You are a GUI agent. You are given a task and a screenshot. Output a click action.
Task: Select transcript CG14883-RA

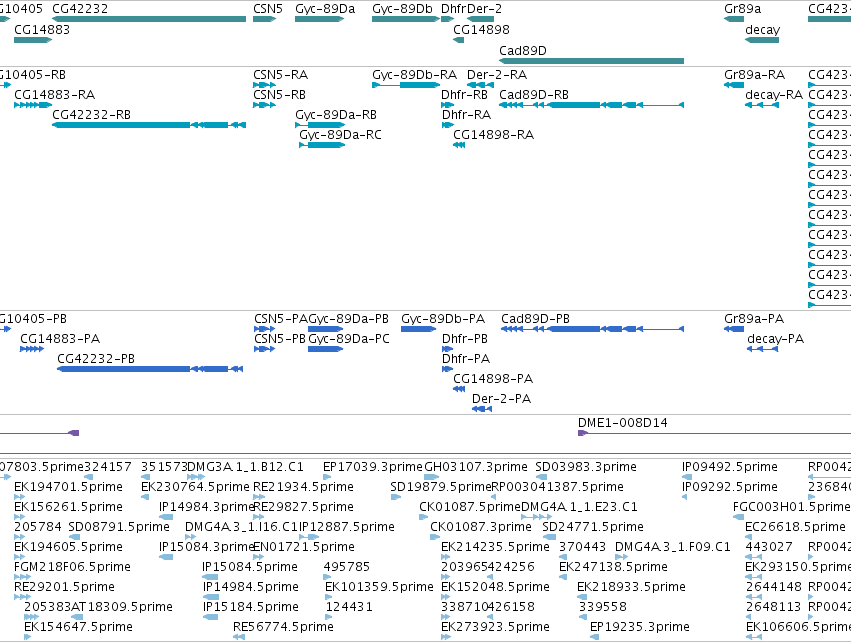coord(33,105)
